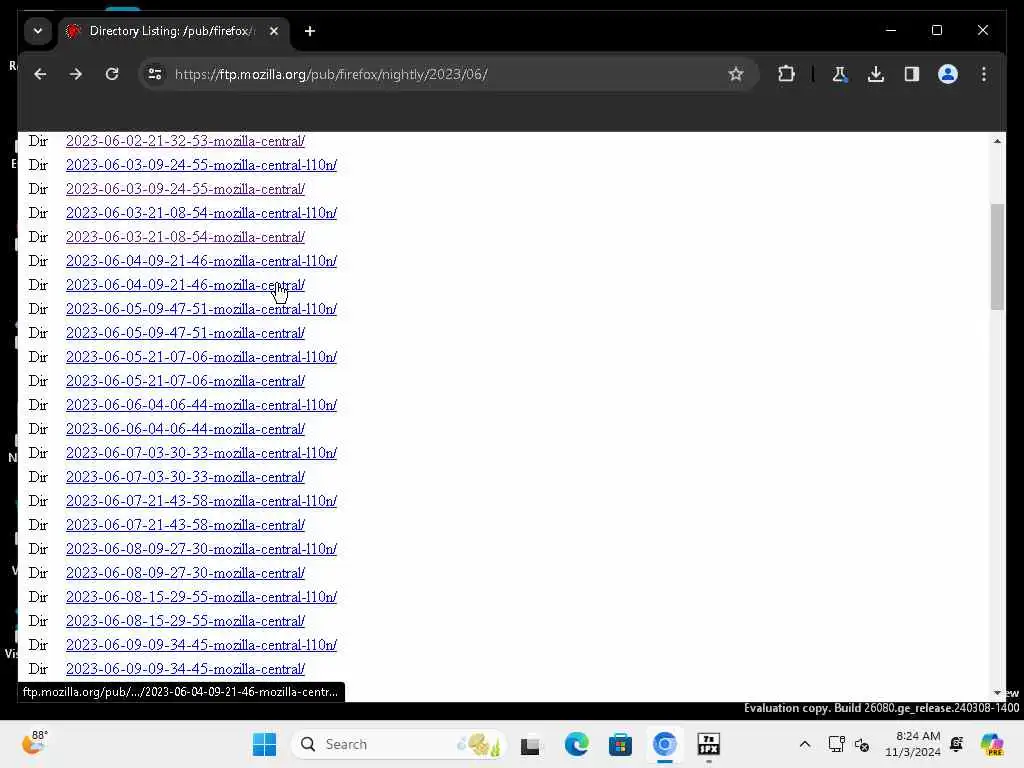Show hidden system tray icons
Viewport: 1024px width, 768px height.
tap(805, 744)
